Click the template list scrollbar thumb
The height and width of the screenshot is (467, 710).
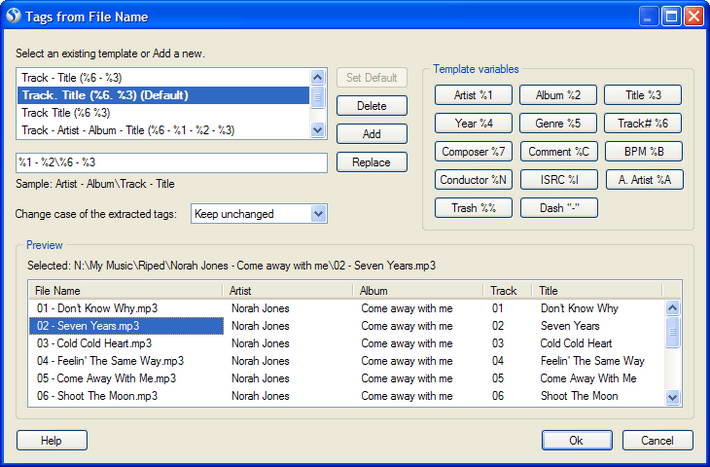pyautogui.click(x=318, y=97)
